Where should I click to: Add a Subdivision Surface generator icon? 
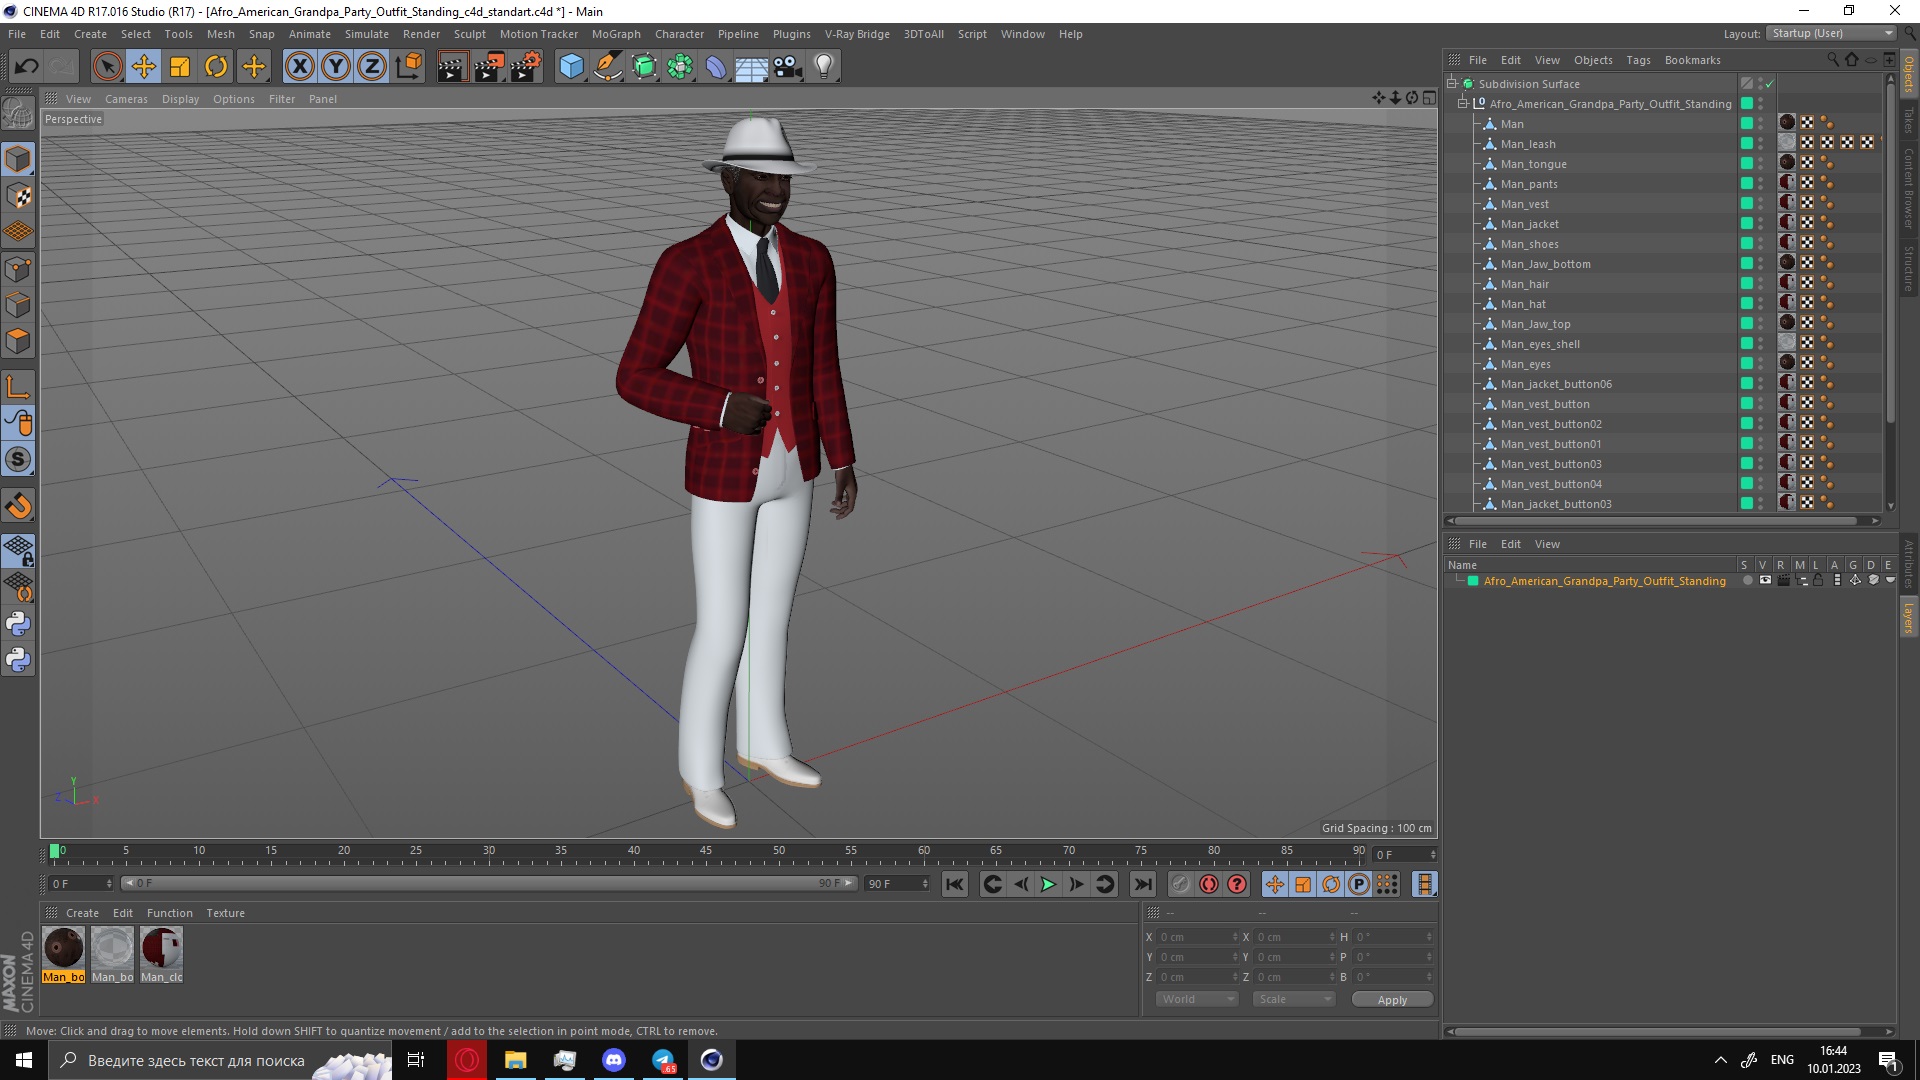coord(644,67)
